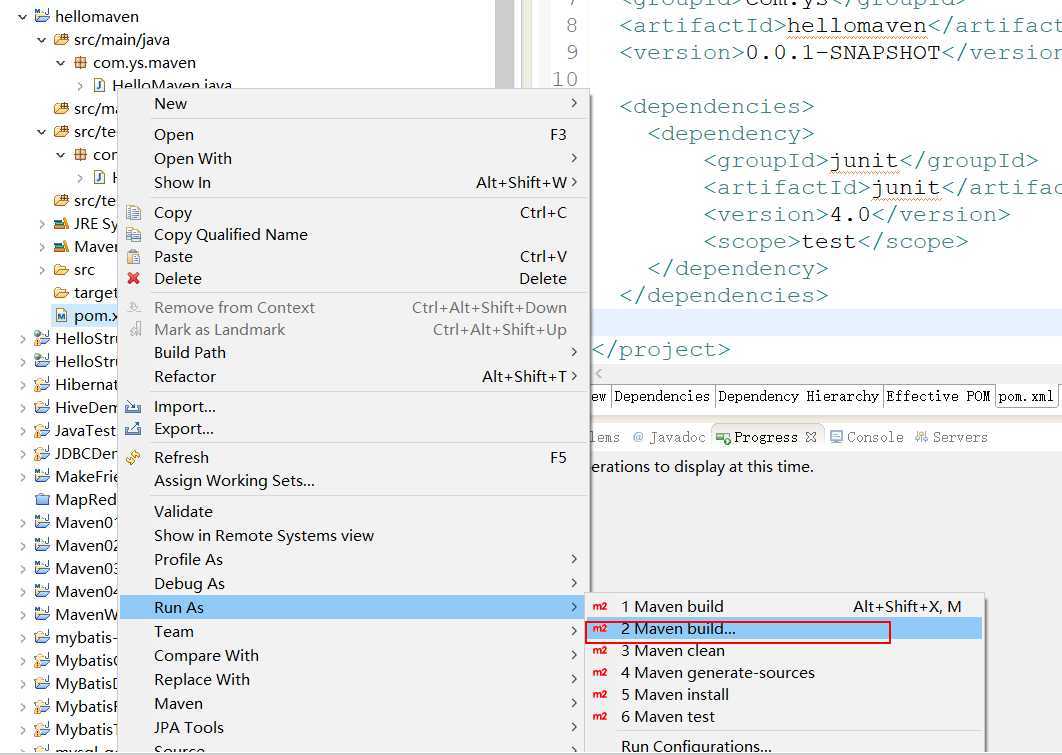1062x755 pixels.
Task: Click m2 icon beside 1 Maven build
Action: pyautogui.click(x=600, y=607)
